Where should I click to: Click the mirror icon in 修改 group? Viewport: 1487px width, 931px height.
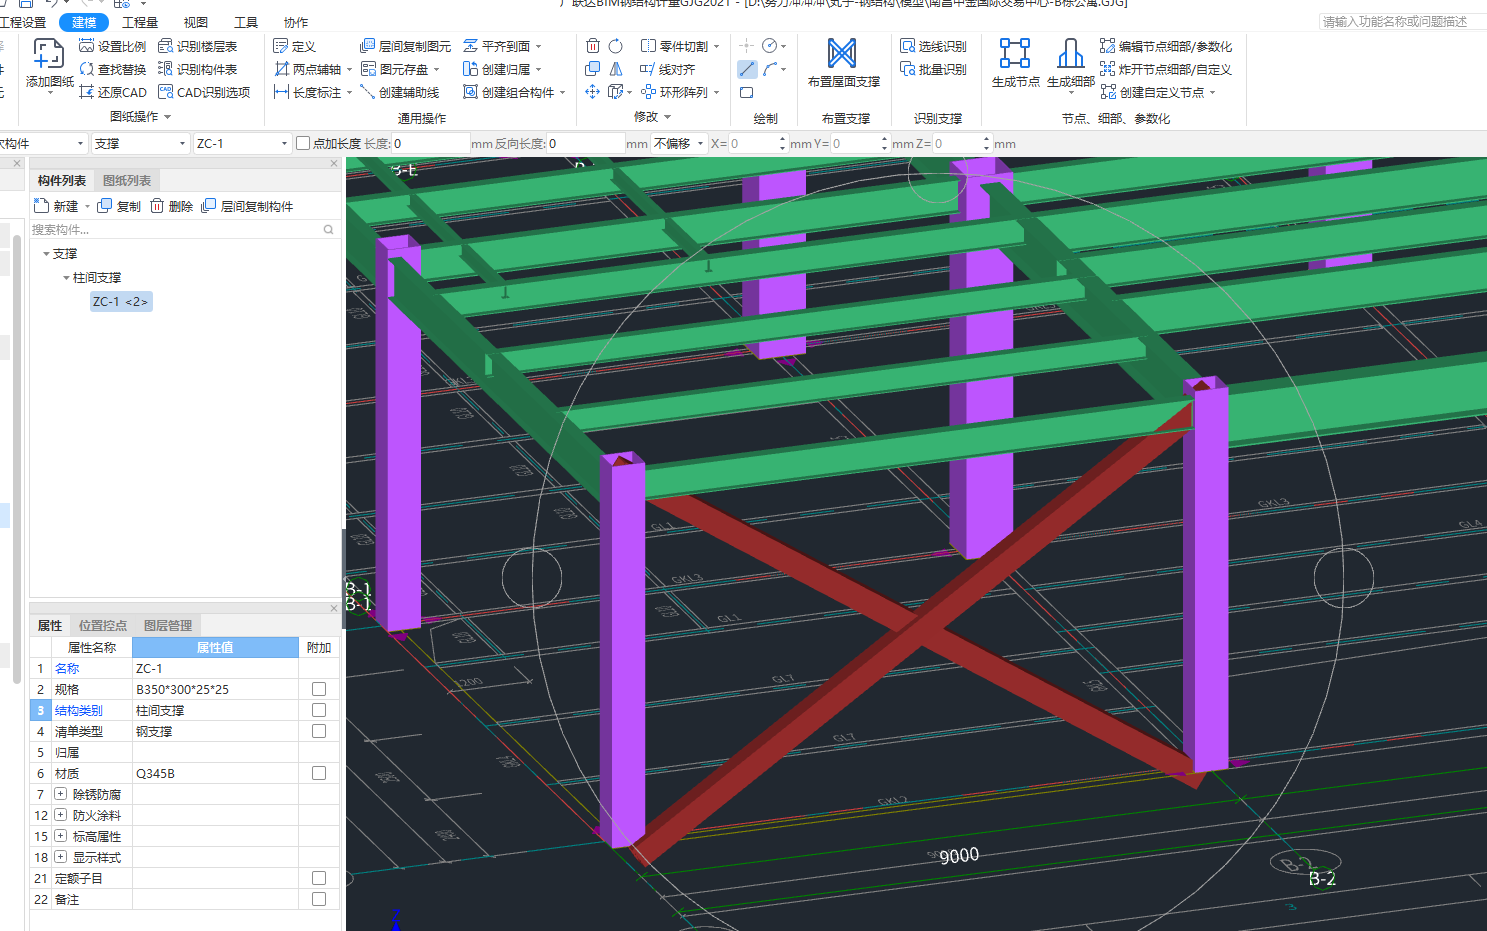[616, 69]
